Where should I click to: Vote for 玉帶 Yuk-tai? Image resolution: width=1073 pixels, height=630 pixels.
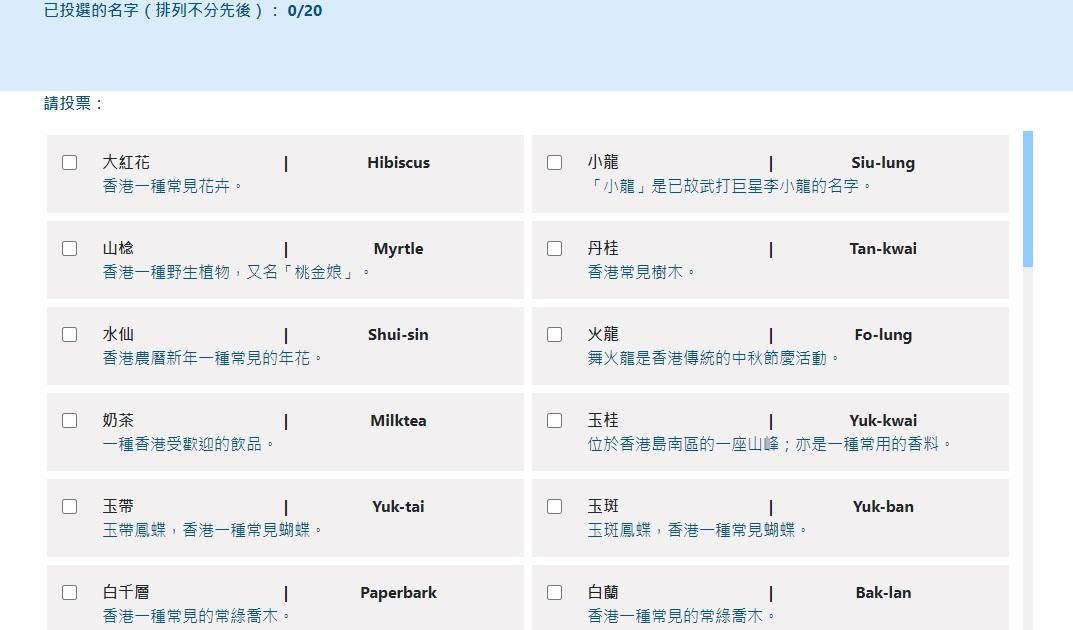pos(69,506)
